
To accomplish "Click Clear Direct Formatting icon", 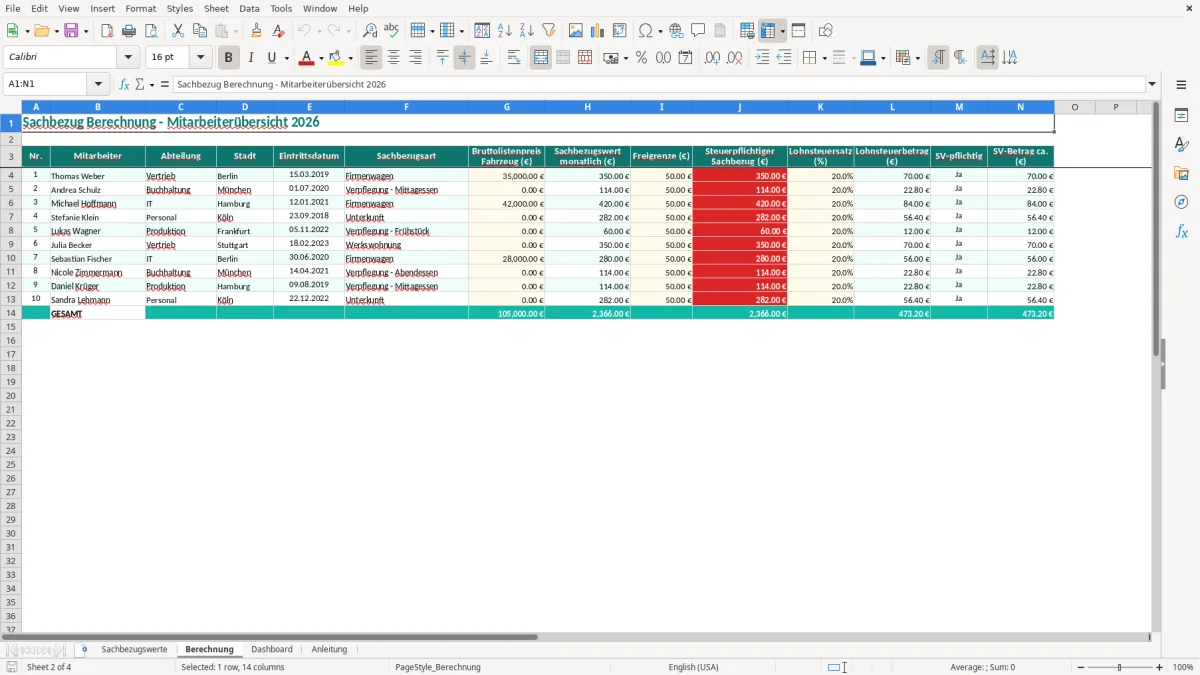I will click(278, 31).
